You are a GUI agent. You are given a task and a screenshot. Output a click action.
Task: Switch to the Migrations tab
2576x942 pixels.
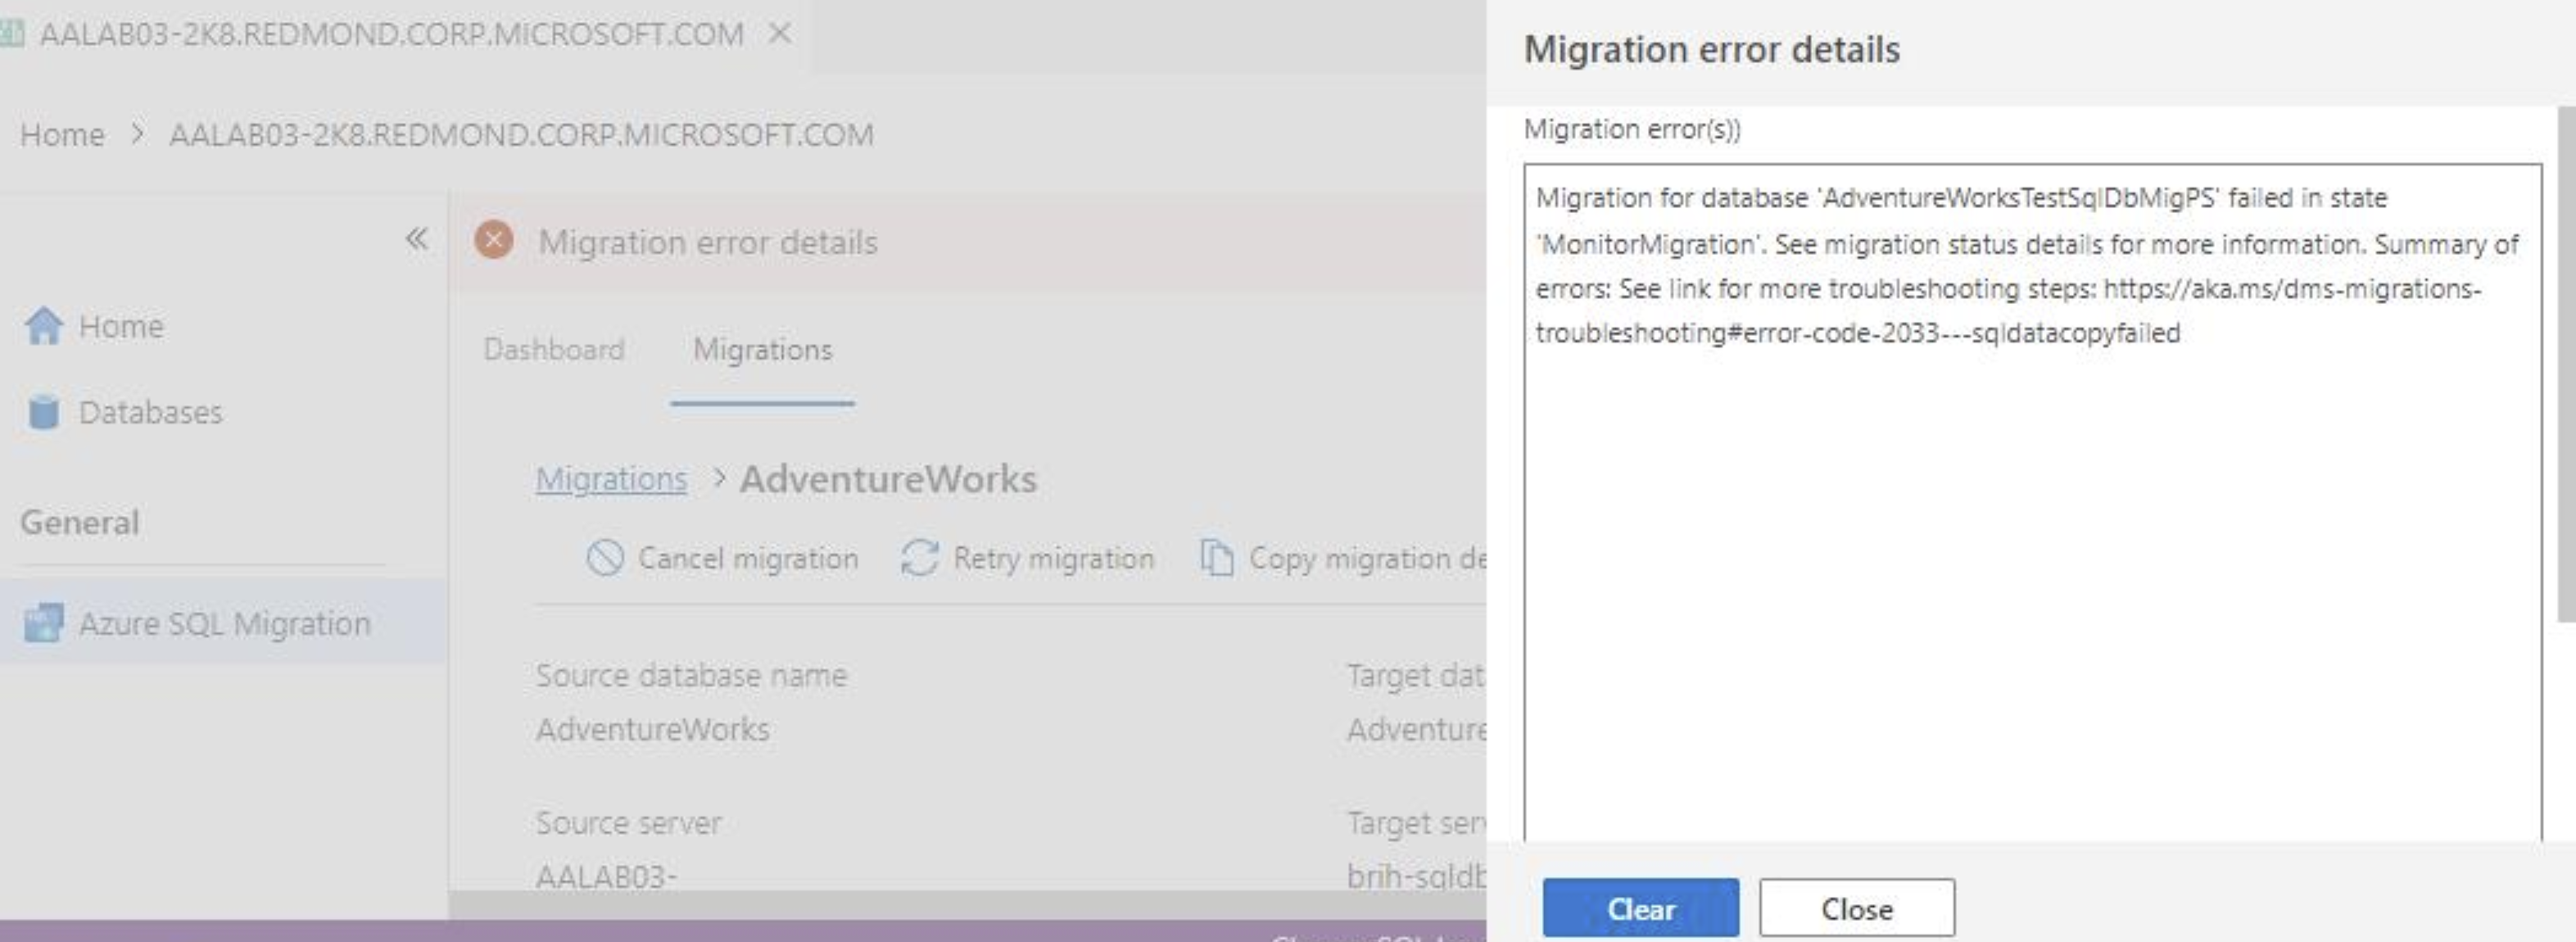763,350
